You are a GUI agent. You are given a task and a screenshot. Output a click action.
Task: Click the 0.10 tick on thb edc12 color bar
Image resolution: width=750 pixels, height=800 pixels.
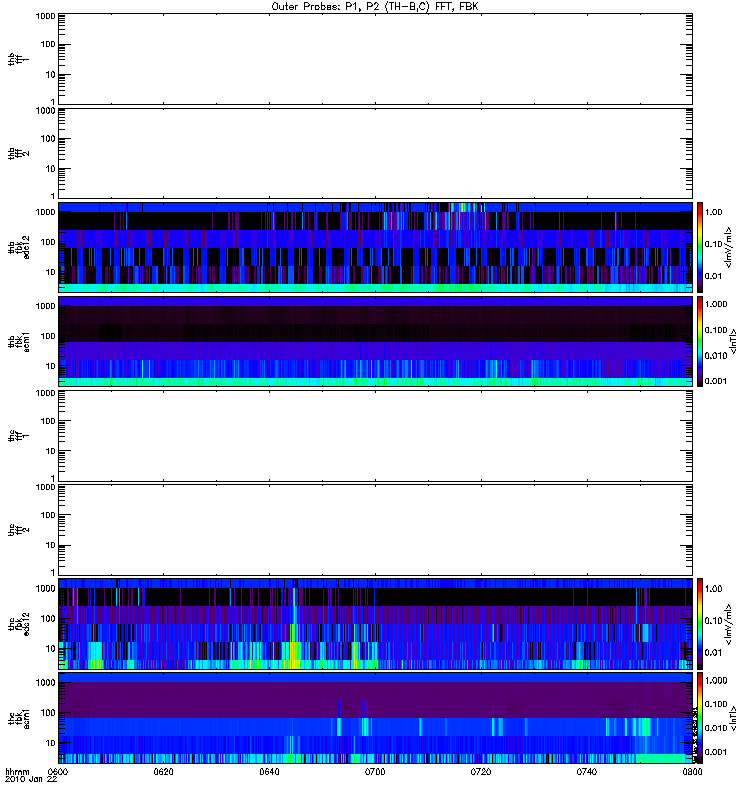[713, 244]
